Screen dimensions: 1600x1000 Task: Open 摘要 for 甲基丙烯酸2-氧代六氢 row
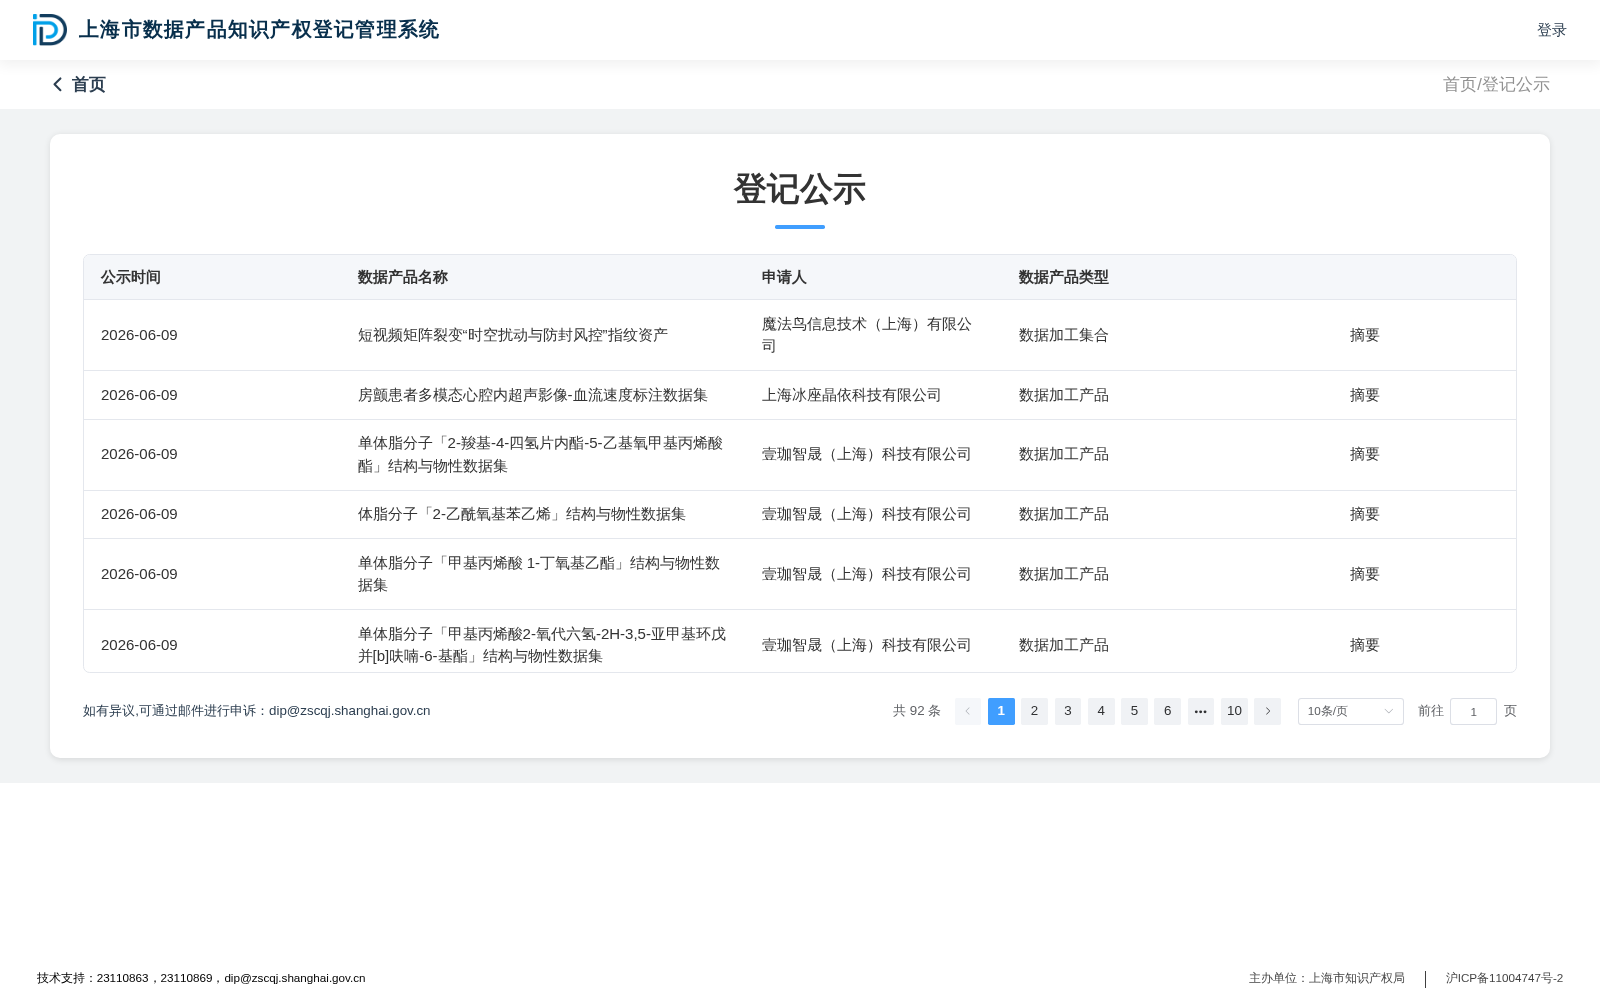point(1365,645)
